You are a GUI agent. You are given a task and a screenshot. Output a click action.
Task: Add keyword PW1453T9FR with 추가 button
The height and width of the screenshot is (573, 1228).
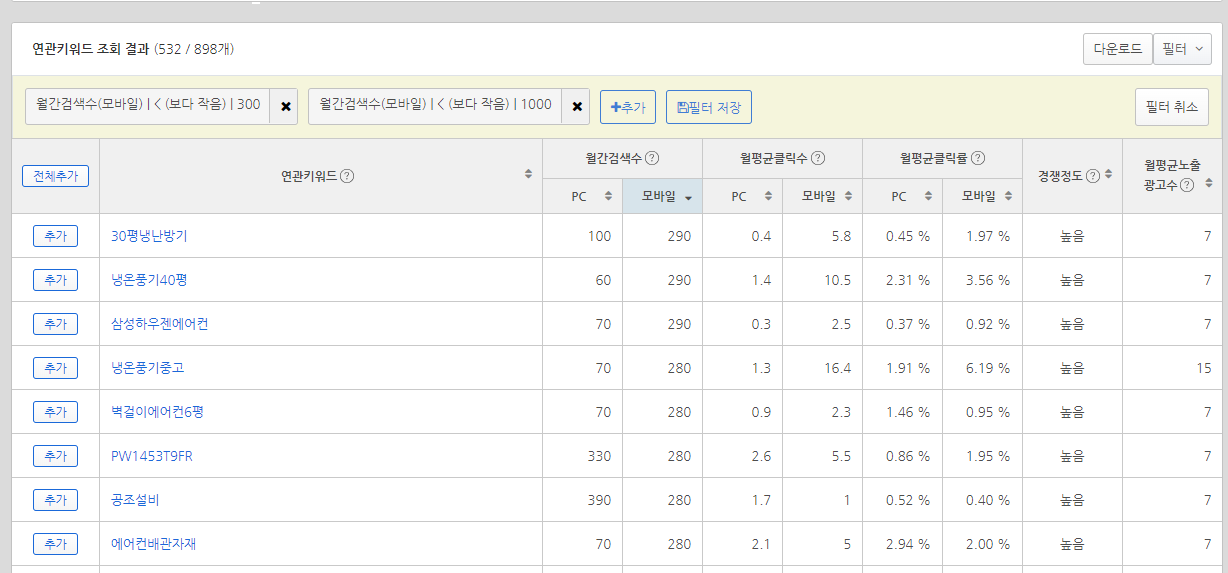(x=55, y=456)
